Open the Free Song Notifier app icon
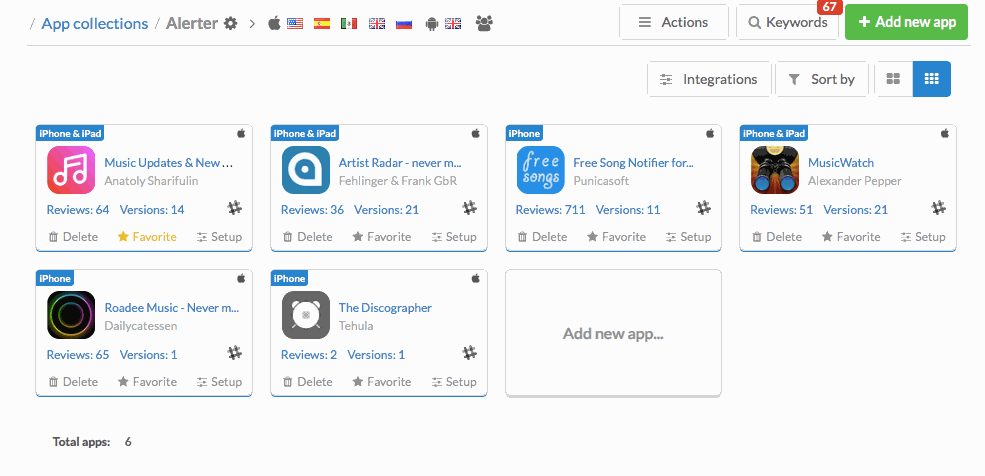 [540, 170]
